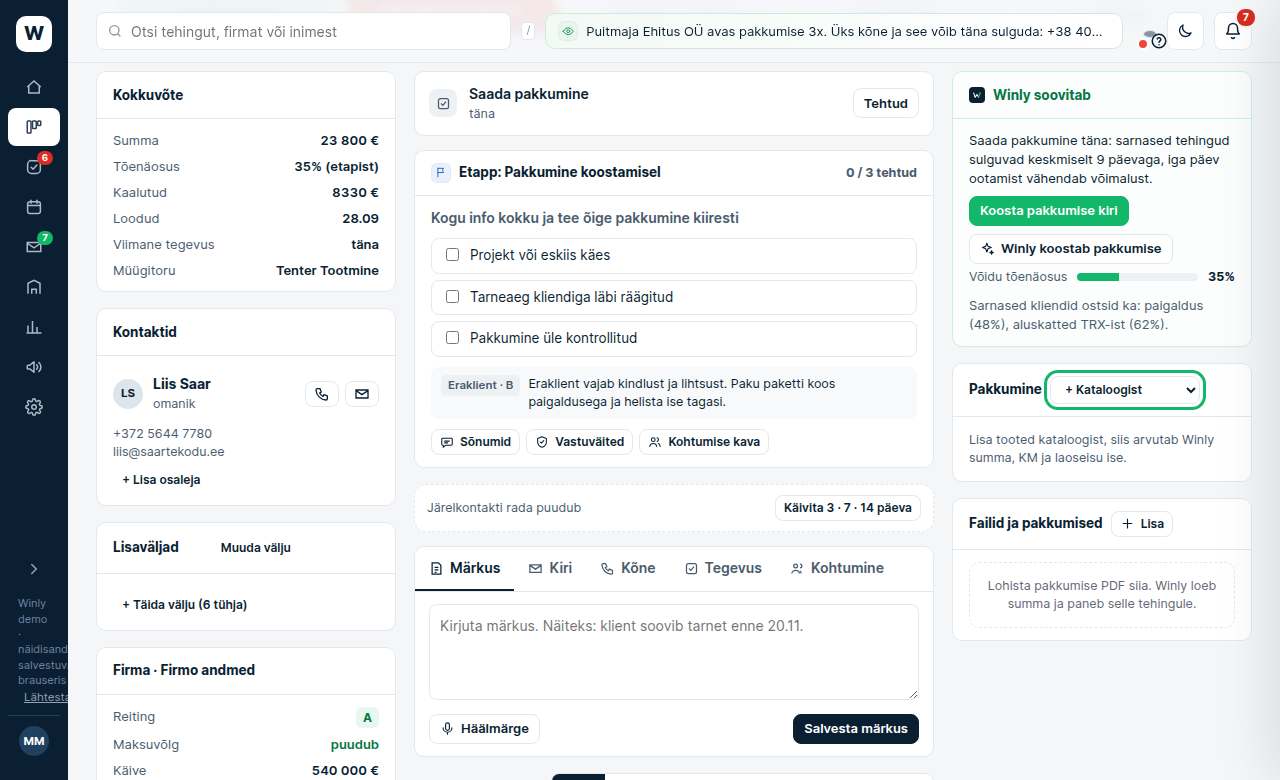
Task: Check 'Tarneaeg kliendiga läbi räägitud' checkbox
Action: click(452, 297)
